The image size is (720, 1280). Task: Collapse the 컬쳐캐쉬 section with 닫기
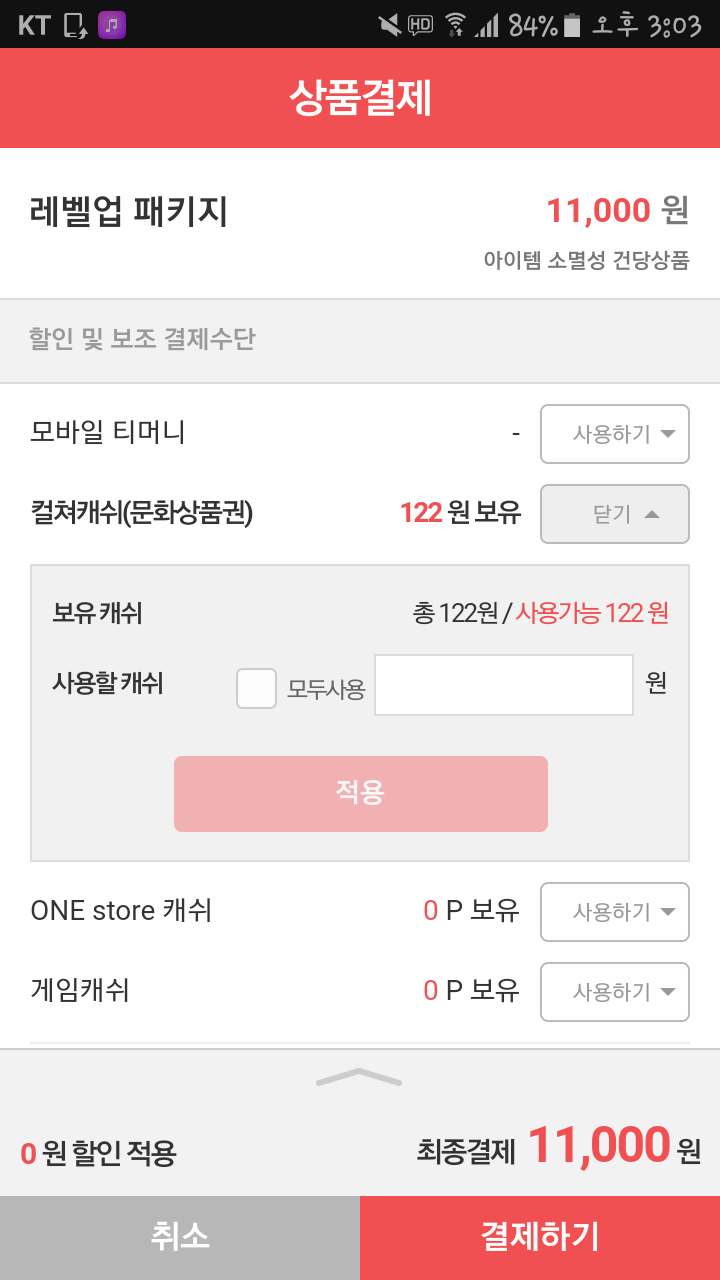click(614, 514)
